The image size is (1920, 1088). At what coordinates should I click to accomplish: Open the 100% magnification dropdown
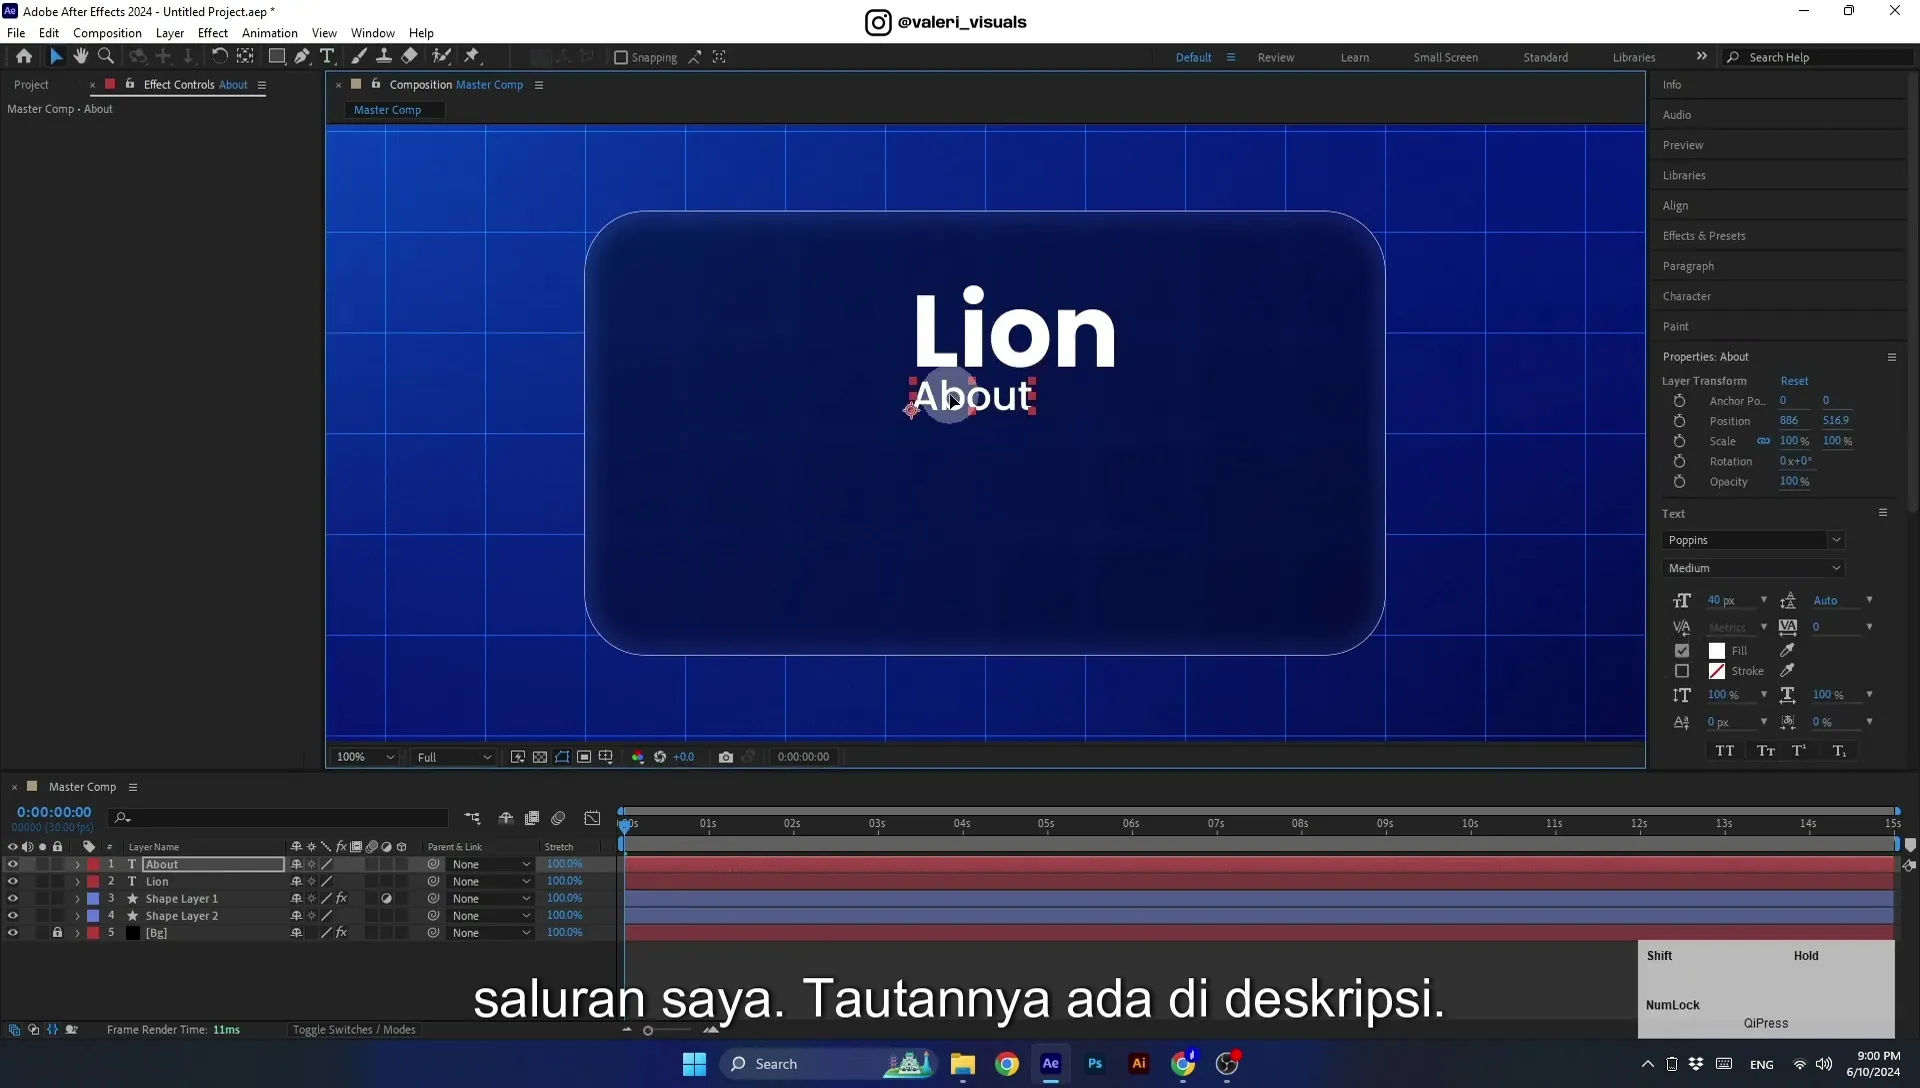click(366, 757)
